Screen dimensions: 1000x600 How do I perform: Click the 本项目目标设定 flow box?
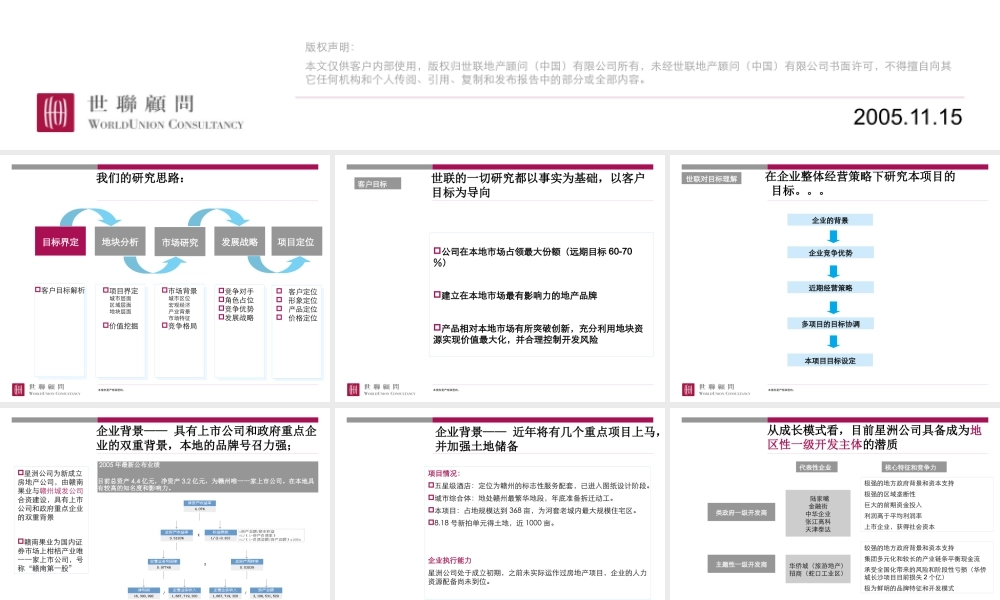coord(830,359)
